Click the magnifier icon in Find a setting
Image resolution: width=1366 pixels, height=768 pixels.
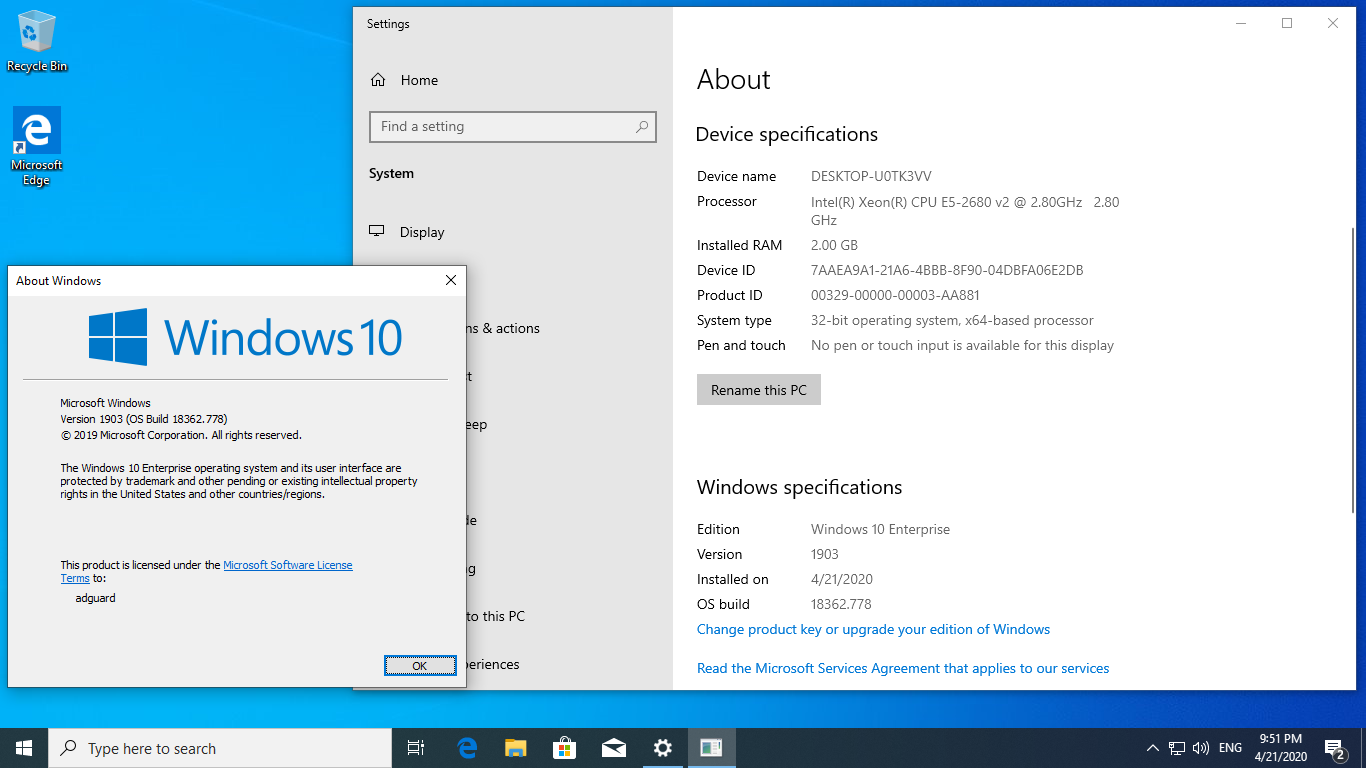642,127
